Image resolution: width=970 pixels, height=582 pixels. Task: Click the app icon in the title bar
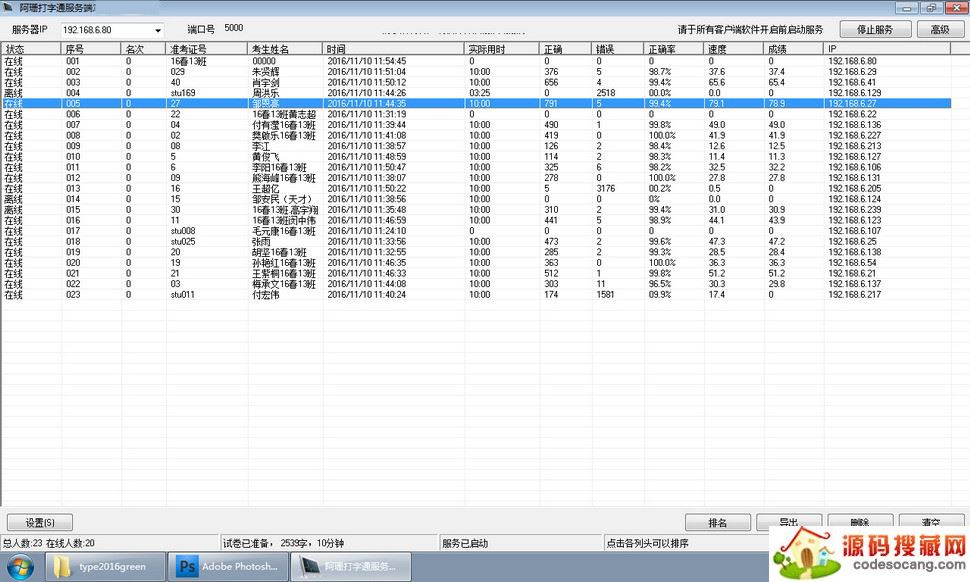pos(8,7)
